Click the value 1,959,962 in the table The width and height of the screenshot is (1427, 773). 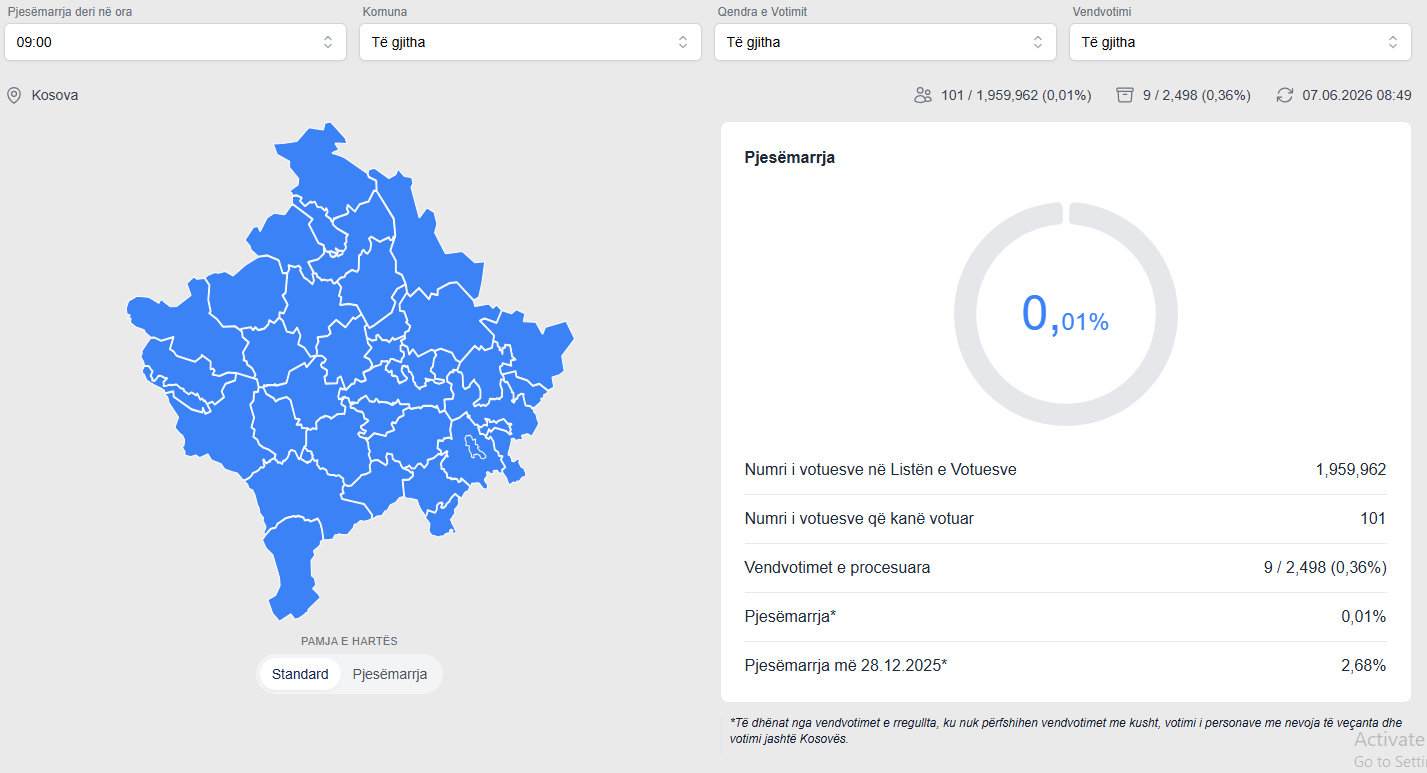1351,469
